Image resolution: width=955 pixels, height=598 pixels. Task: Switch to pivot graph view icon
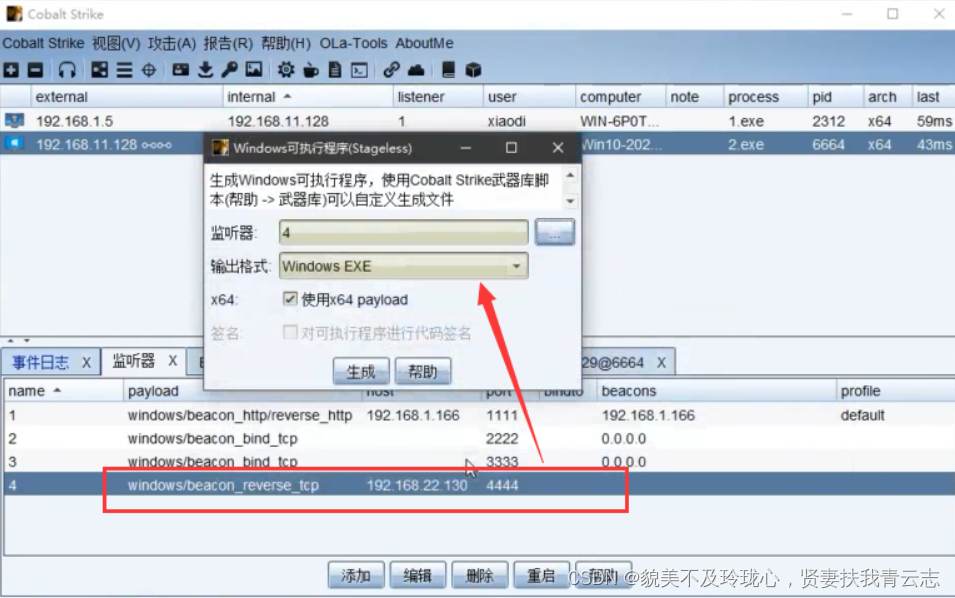[x=99, y=70]
